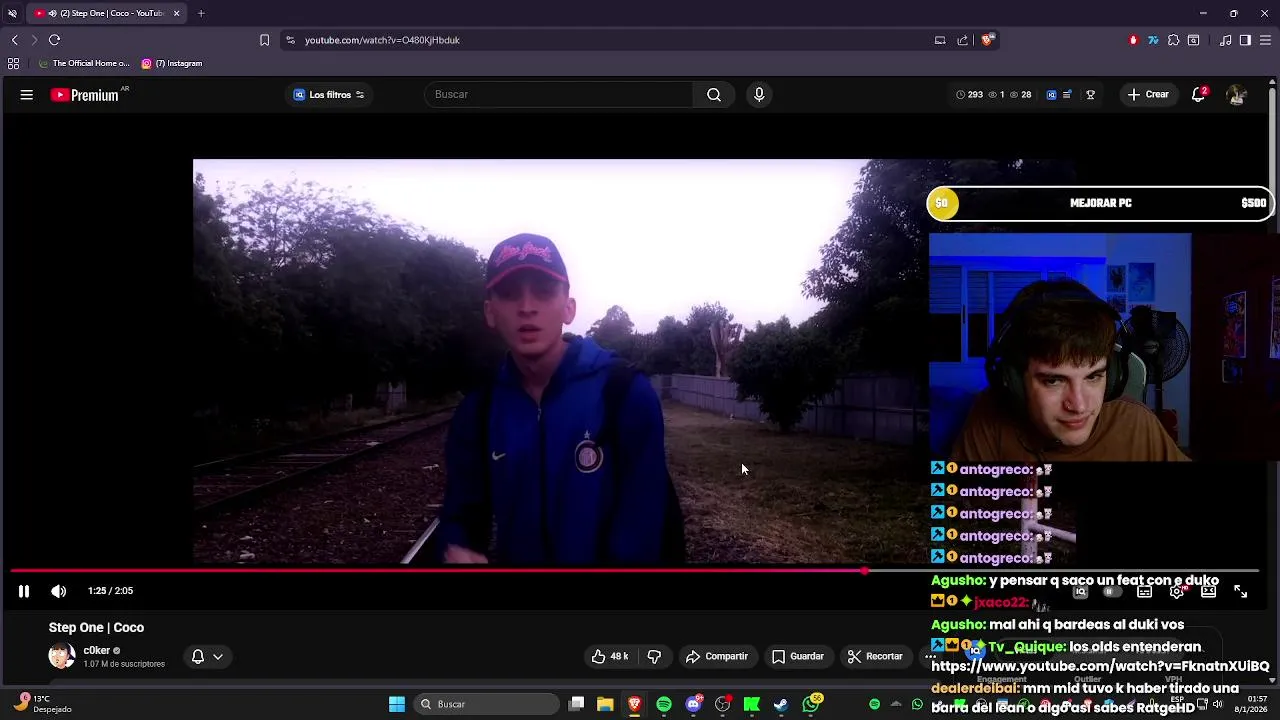1280x720 pixels.
Task: Open player settings gear icon
Action: click(1177, 592)
